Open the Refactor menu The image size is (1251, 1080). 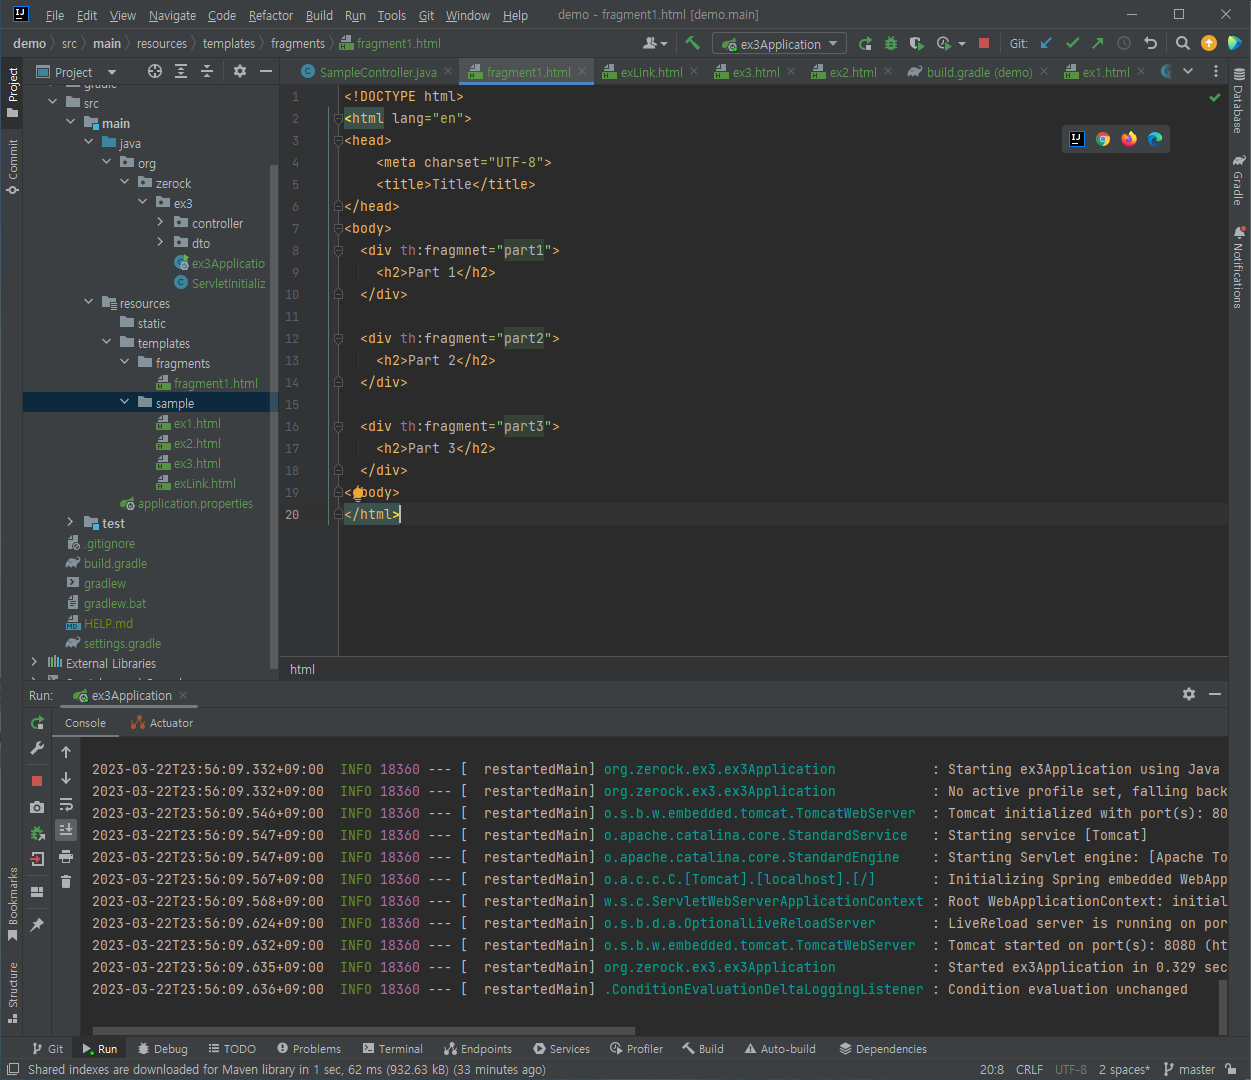[271, 15]
